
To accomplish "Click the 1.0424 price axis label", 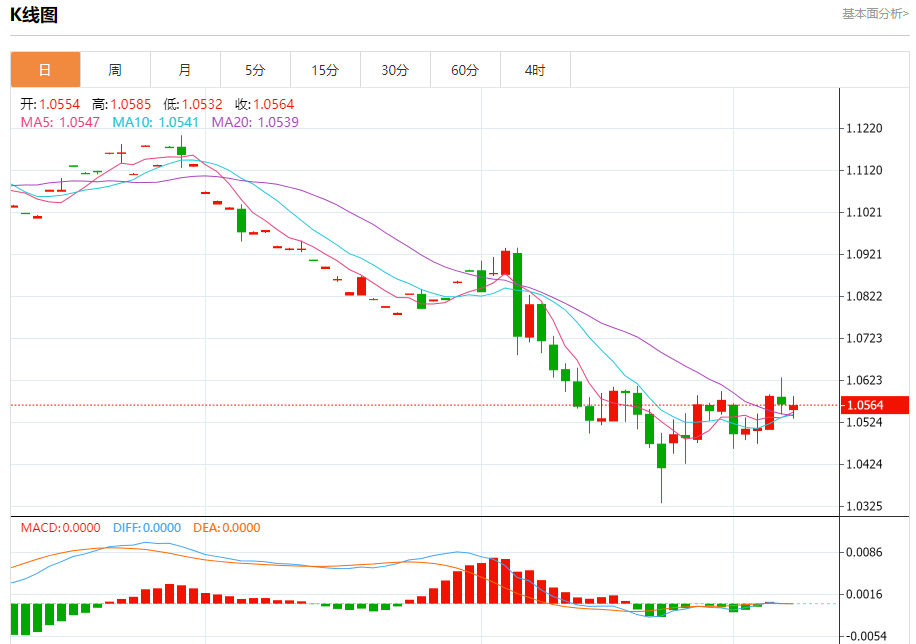I will pyautogui.click(x=864, y=465).
